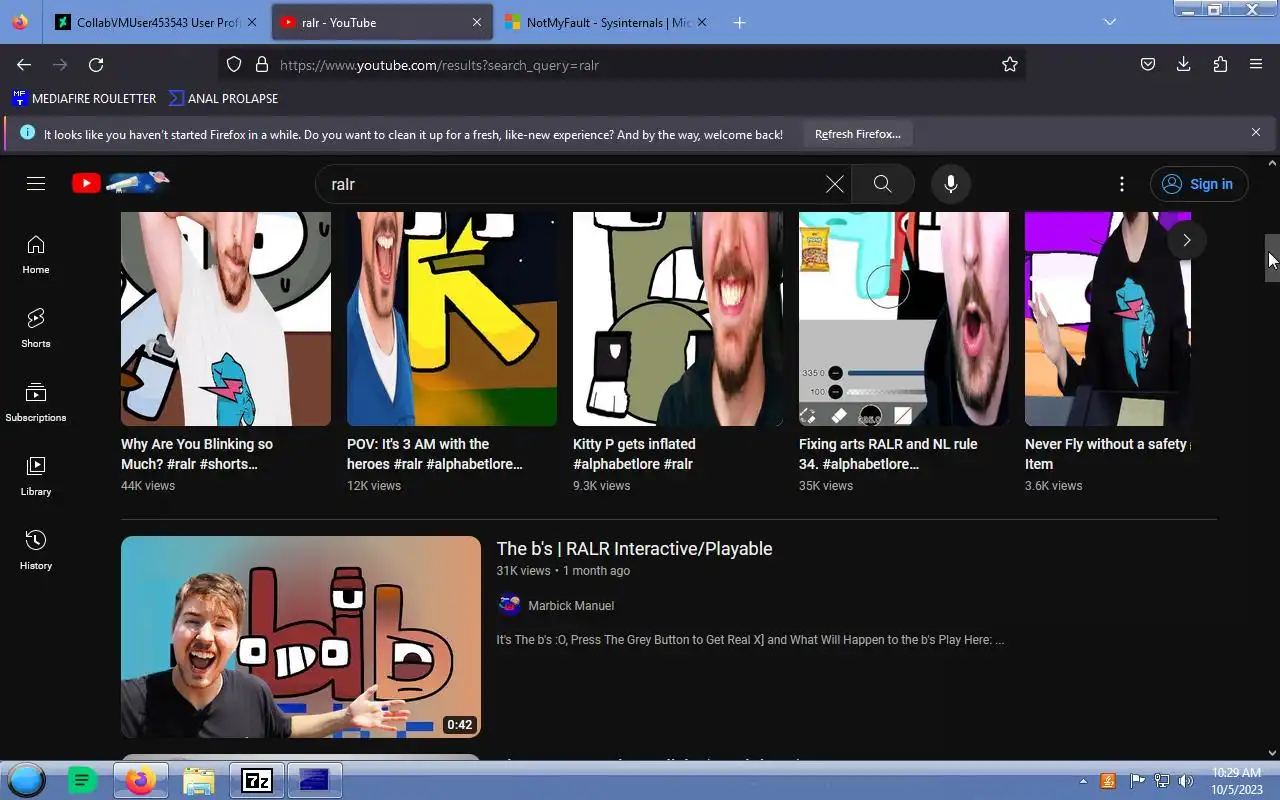Dismiss the Firefox refresh notification
The height and width of the screenshot is (800, 1280).
(1256, 132)
